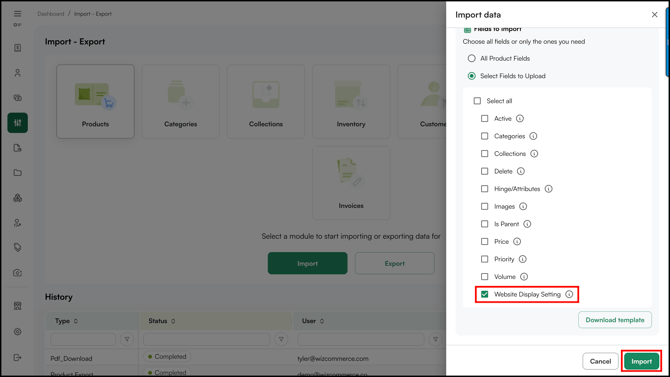Tick the Delete field checkbox
This screenshot has height=377, width=670.
[x=485, y=171]
